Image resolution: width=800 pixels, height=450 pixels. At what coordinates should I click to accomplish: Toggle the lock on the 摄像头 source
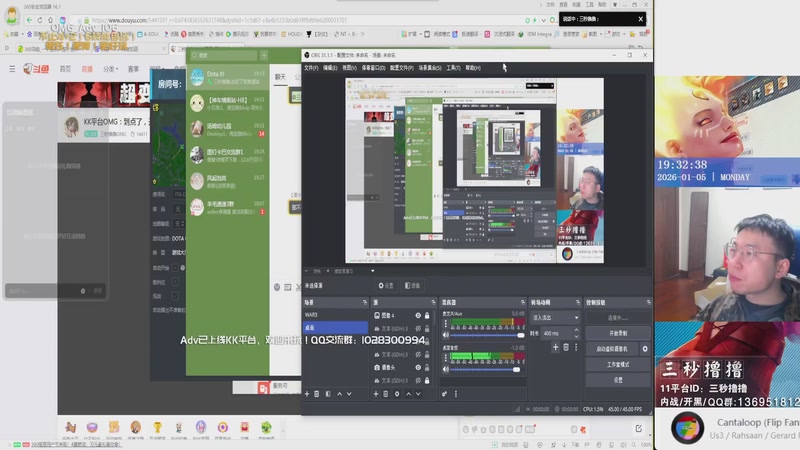[x=427, y=367]
